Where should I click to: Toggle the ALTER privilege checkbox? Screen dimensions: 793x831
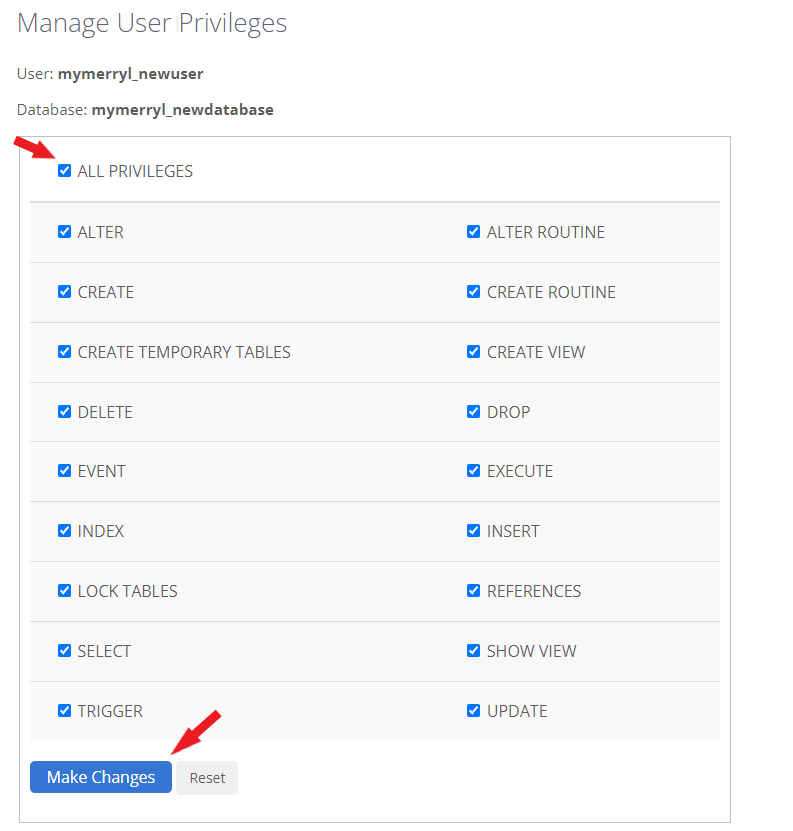tap(64, 232)
